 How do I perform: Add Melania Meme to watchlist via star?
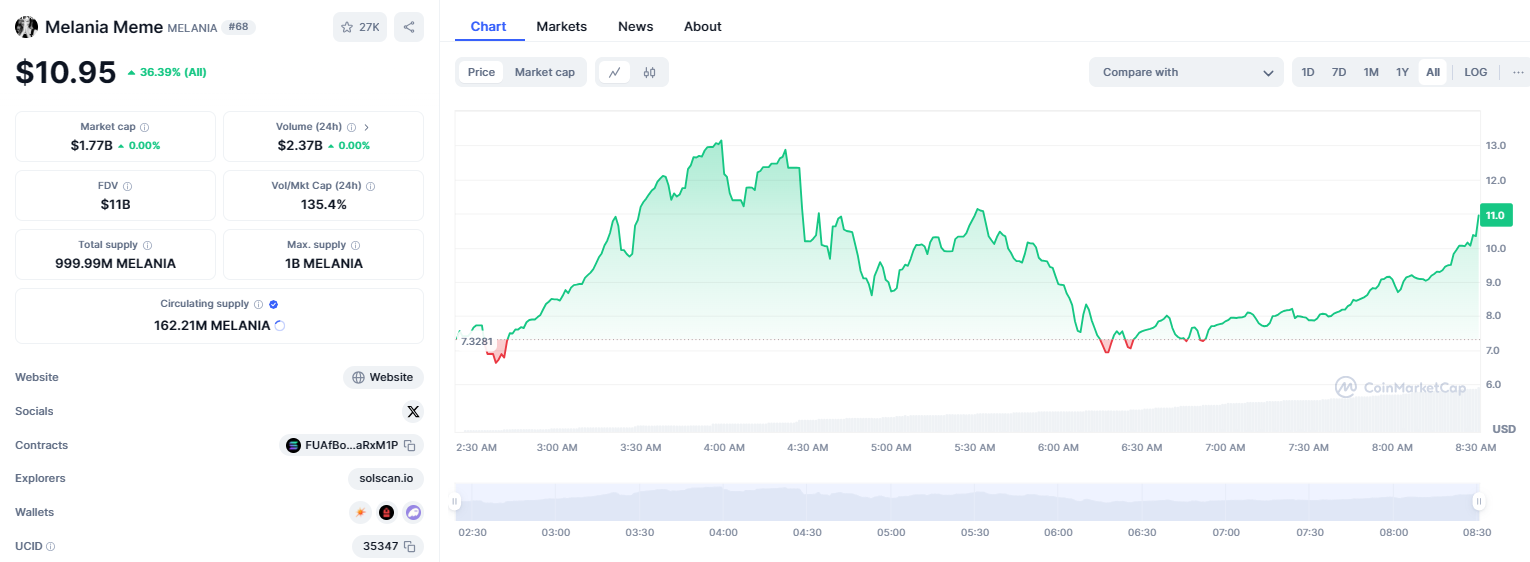(x=360, y=27)
